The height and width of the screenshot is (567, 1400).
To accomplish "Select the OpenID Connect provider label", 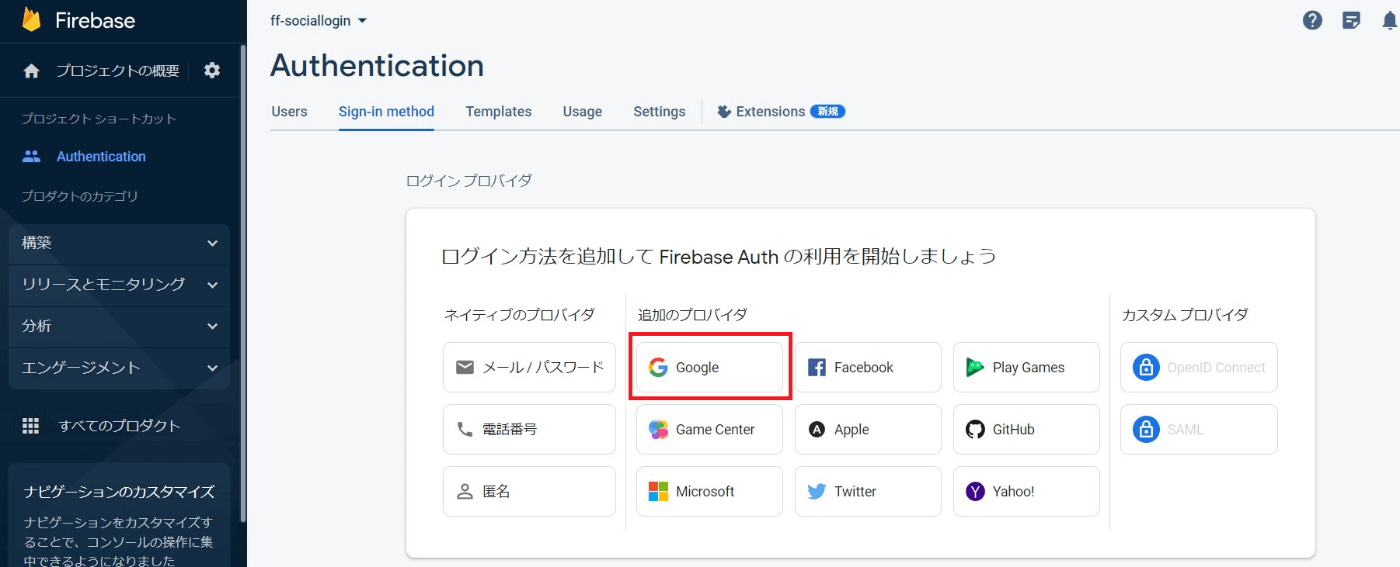I will point(1216,367).
